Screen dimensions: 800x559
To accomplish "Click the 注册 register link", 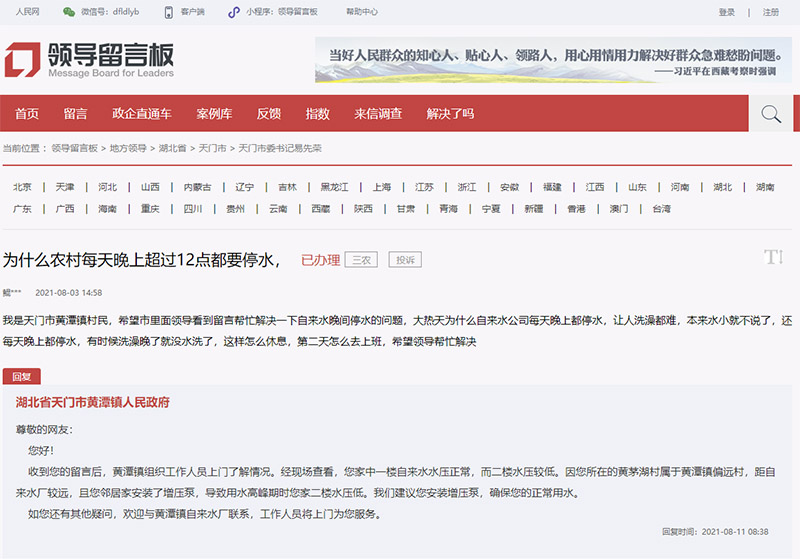I will point(771,13).
